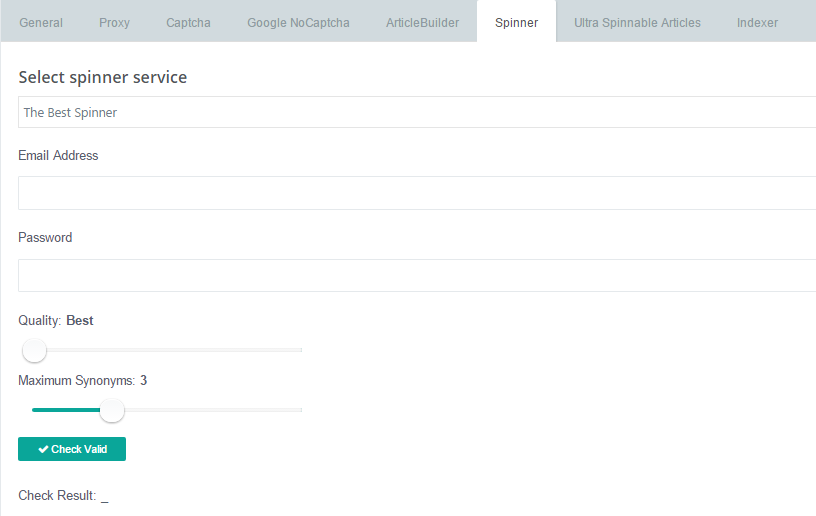Image resolution: width=816 pixels, height=516 pixels.
Task: Focus the Email Address field
Action: (417, 193)
